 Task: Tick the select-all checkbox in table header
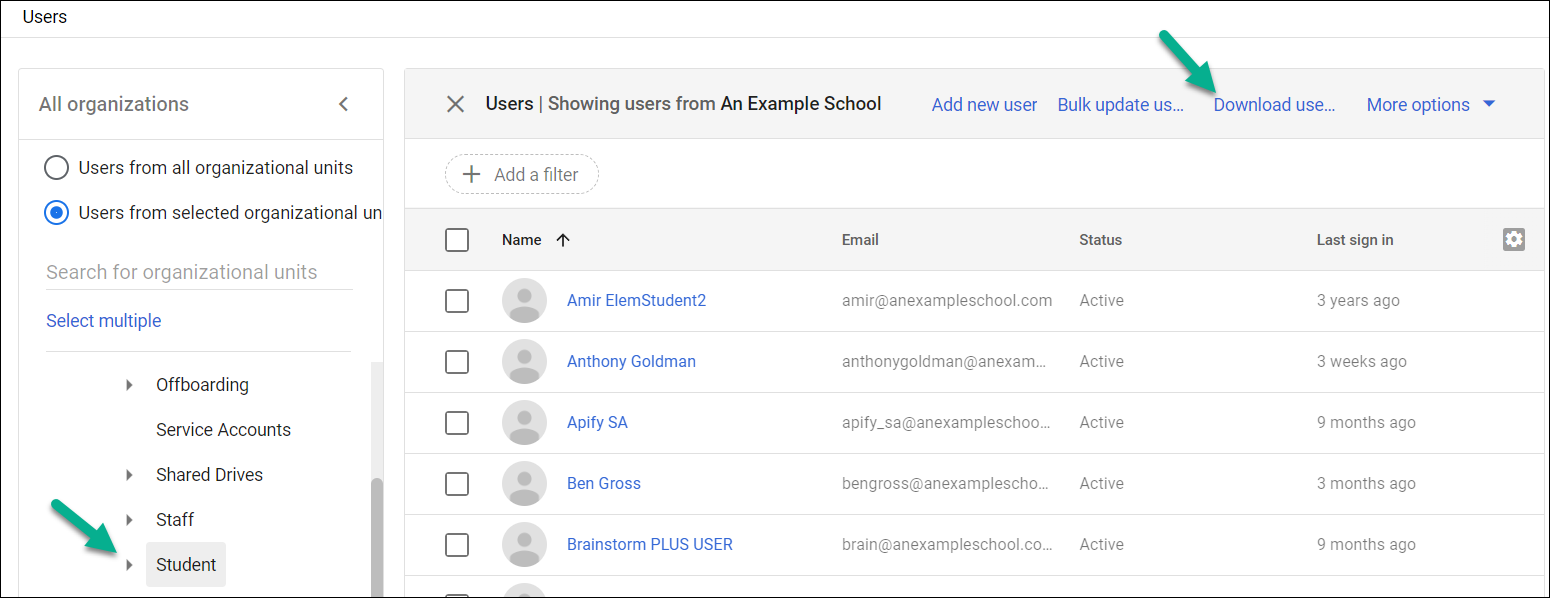click(x=457, y=240)
